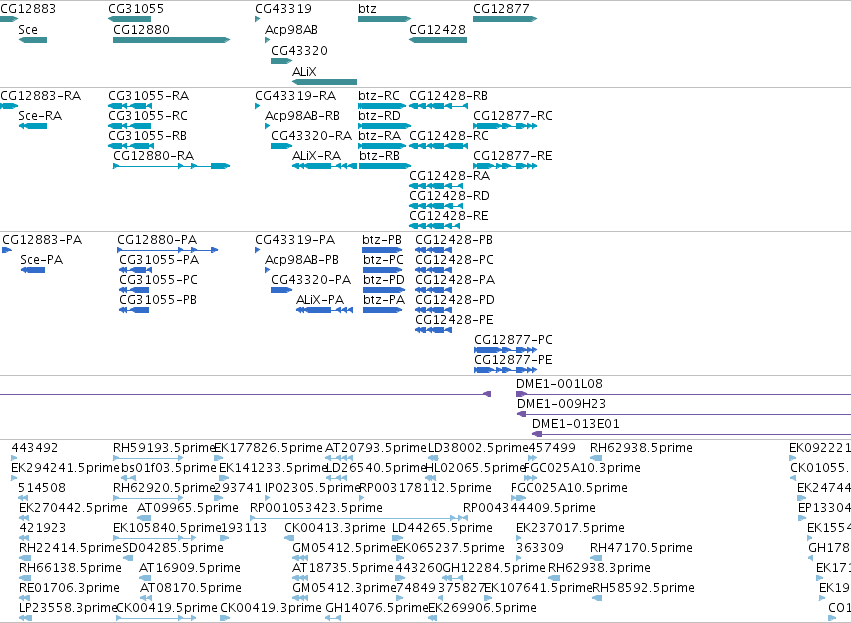The width and height of the screenshot is (851, 623).
Task: Click EST EK270442.5prime label
Action: pyautogui.click(x=73, y=508)
